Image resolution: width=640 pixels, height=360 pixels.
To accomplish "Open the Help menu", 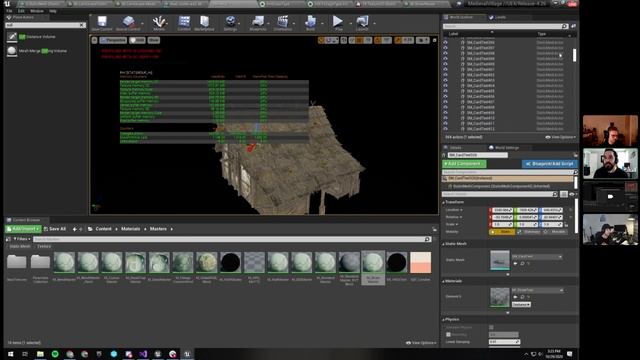I will pos(53,11).
